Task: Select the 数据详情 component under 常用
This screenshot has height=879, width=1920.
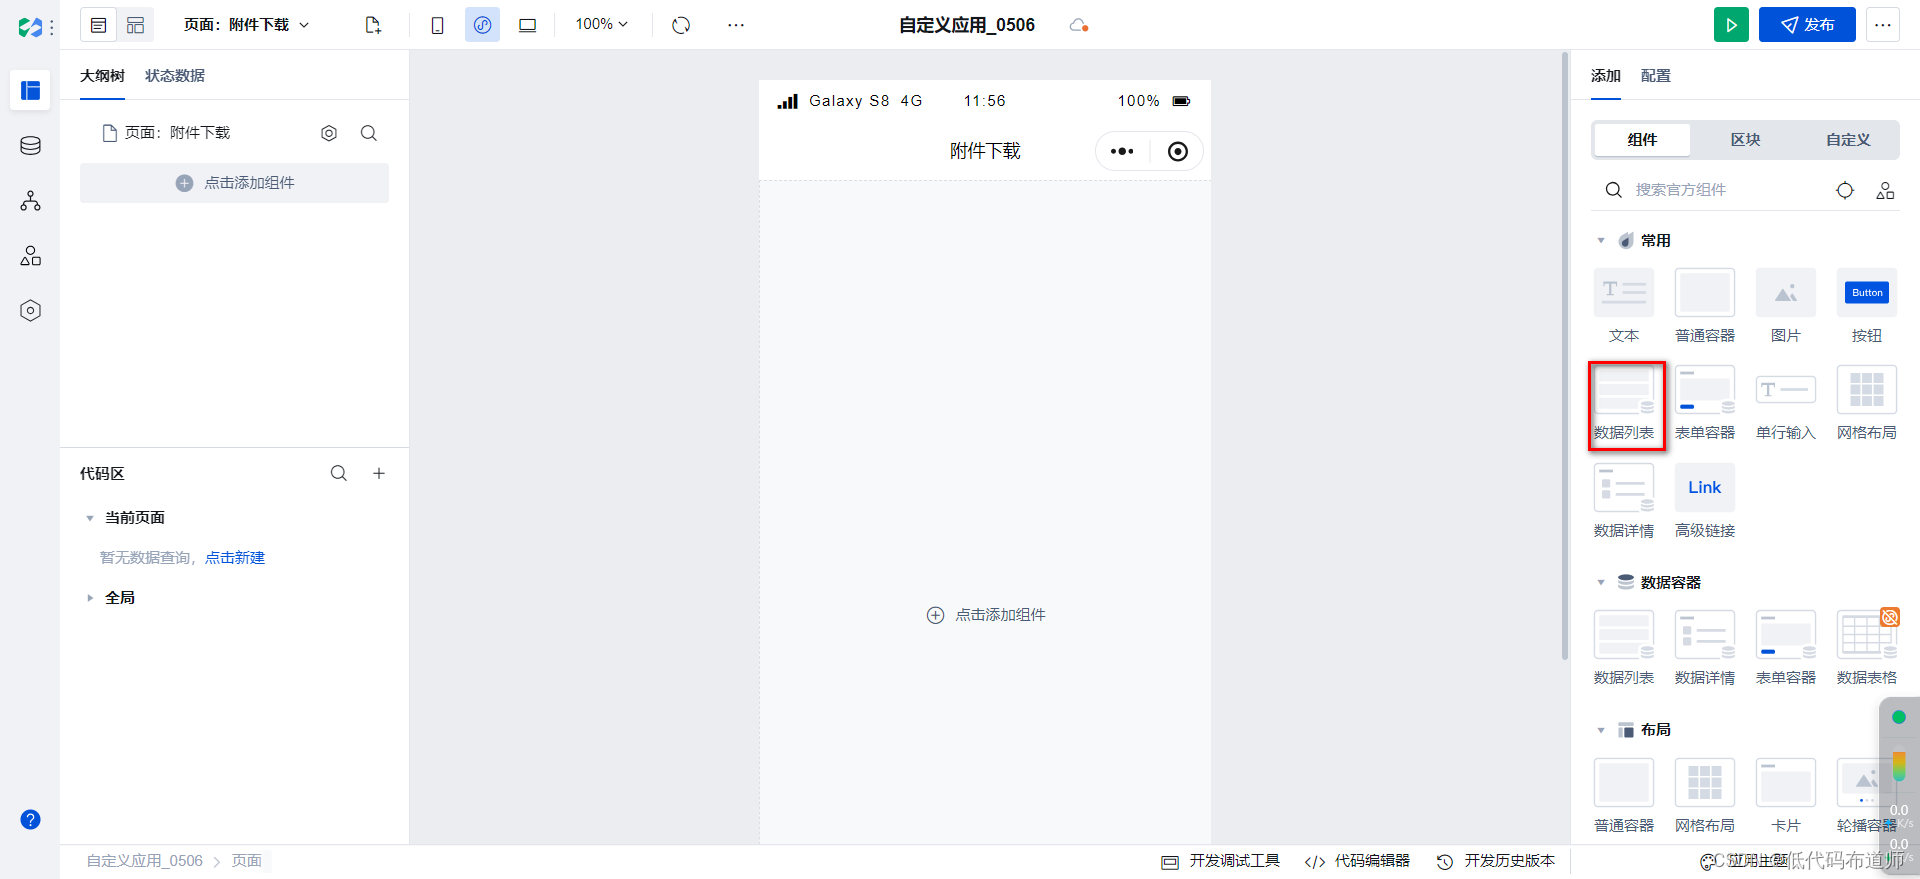Action: point(1624,501)
